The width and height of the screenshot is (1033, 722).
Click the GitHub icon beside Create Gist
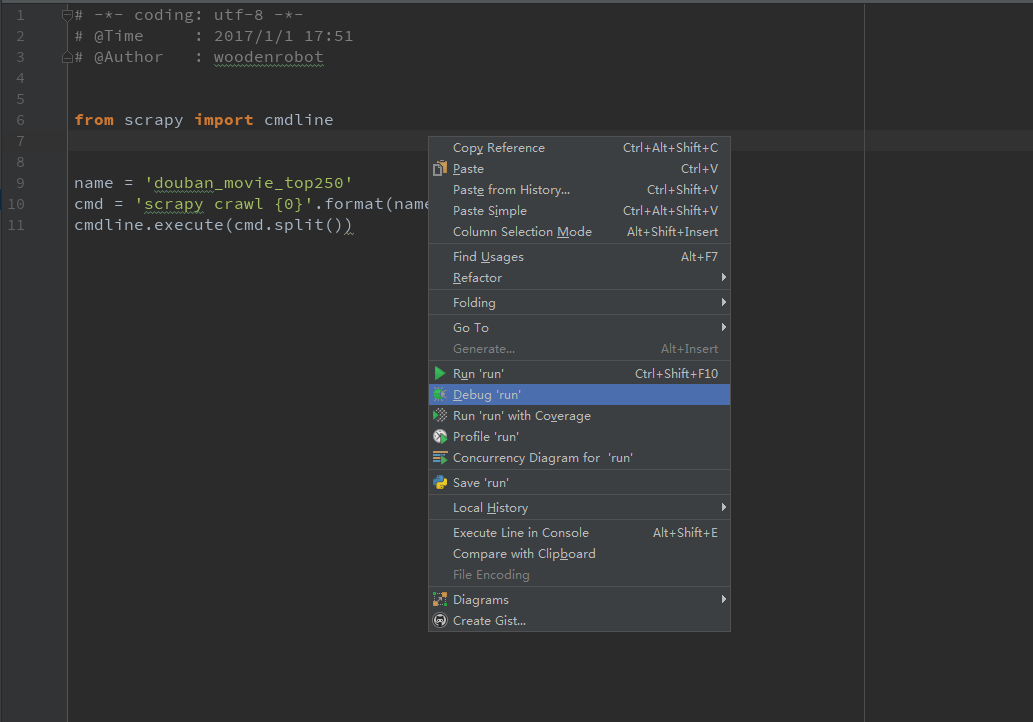click(440, 621)
